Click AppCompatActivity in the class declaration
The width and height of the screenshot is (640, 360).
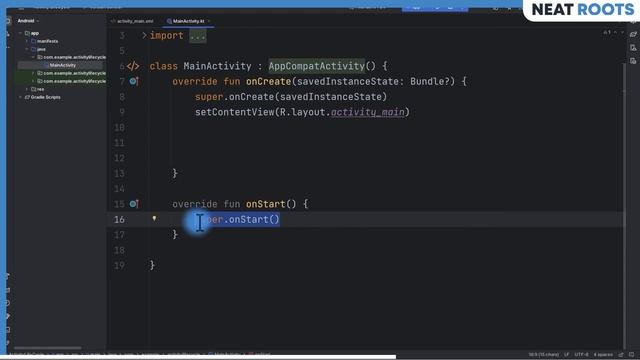[x=317, y=66]
